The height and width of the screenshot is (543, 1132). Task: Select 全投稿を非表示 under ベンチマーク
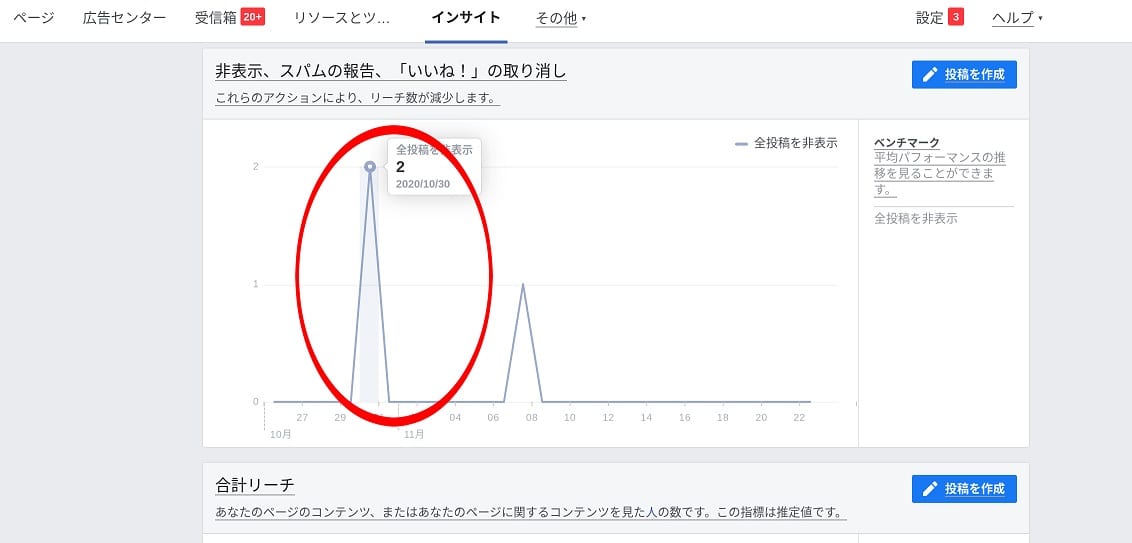tap(915, 218)
